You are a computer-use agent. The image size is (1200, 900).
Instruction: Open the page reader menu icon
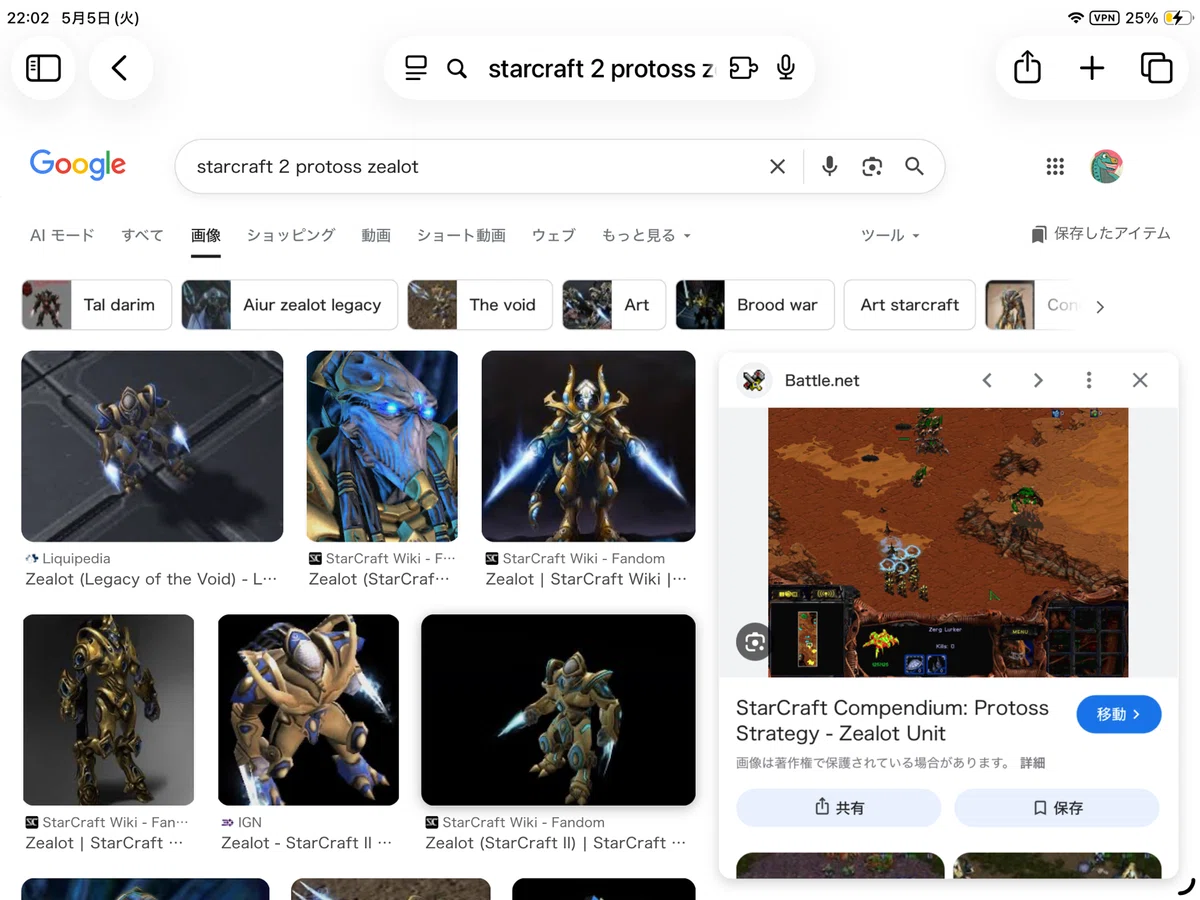point(416,68)
